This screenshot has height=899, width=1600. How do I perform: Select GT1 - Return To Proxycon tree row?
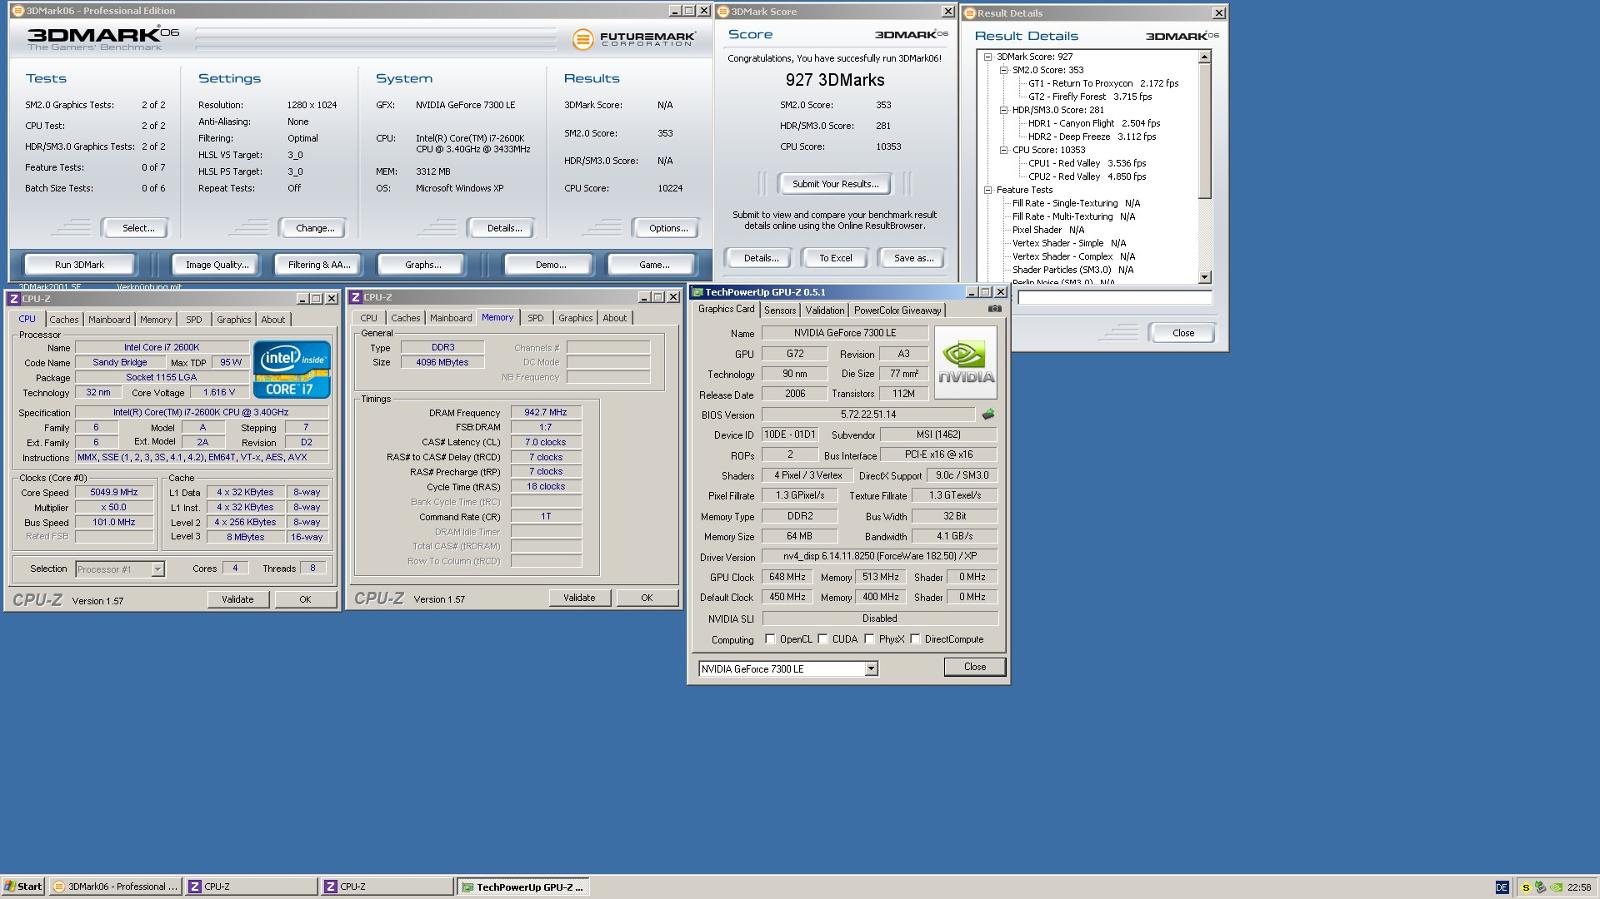(x=1104, y=84)
